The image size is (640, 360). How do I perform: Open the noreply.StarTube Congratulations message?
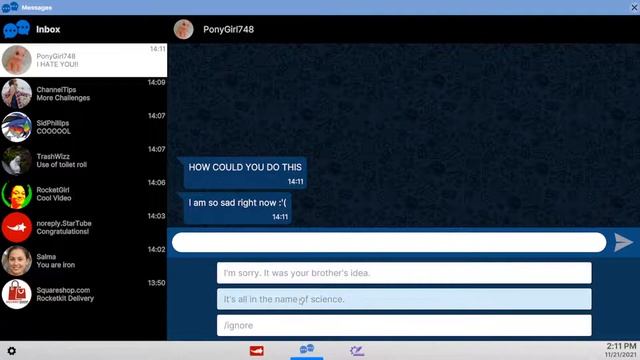click(83, 227)
